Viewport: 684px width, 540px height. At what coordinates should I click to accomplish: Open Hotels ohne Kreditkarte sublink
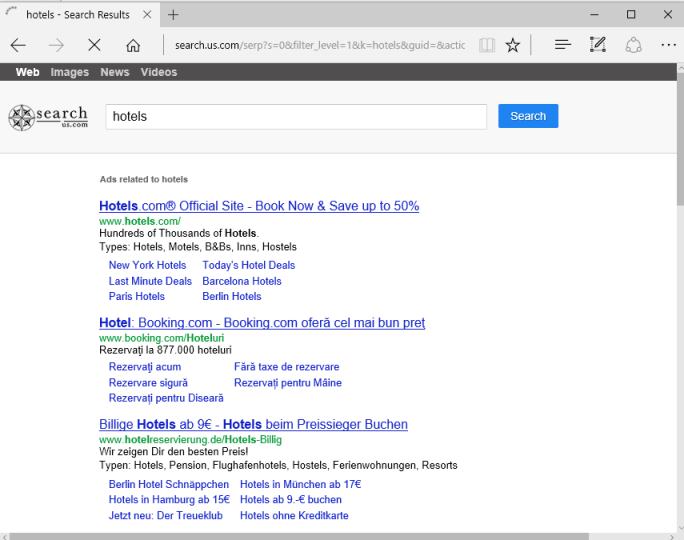[x=294, y=516]
